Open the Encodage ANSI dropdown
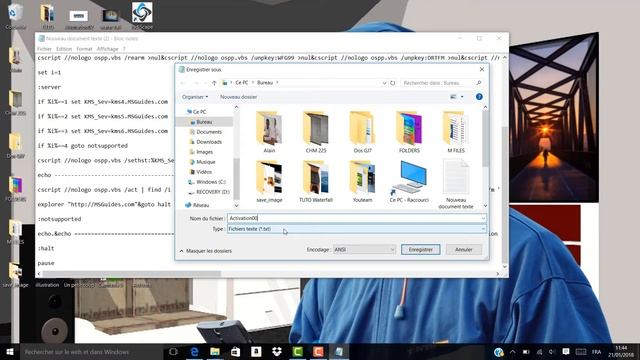Image resolution: width=640 pixels, height=360 pixels. [364, 249]
